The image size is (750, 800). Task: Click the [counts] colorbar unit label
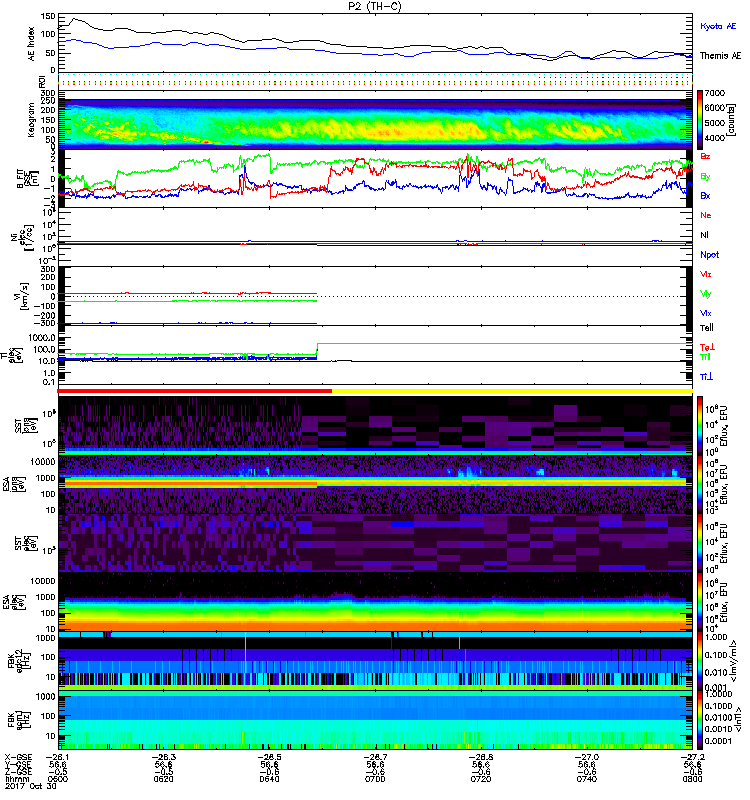coord(730,120)
